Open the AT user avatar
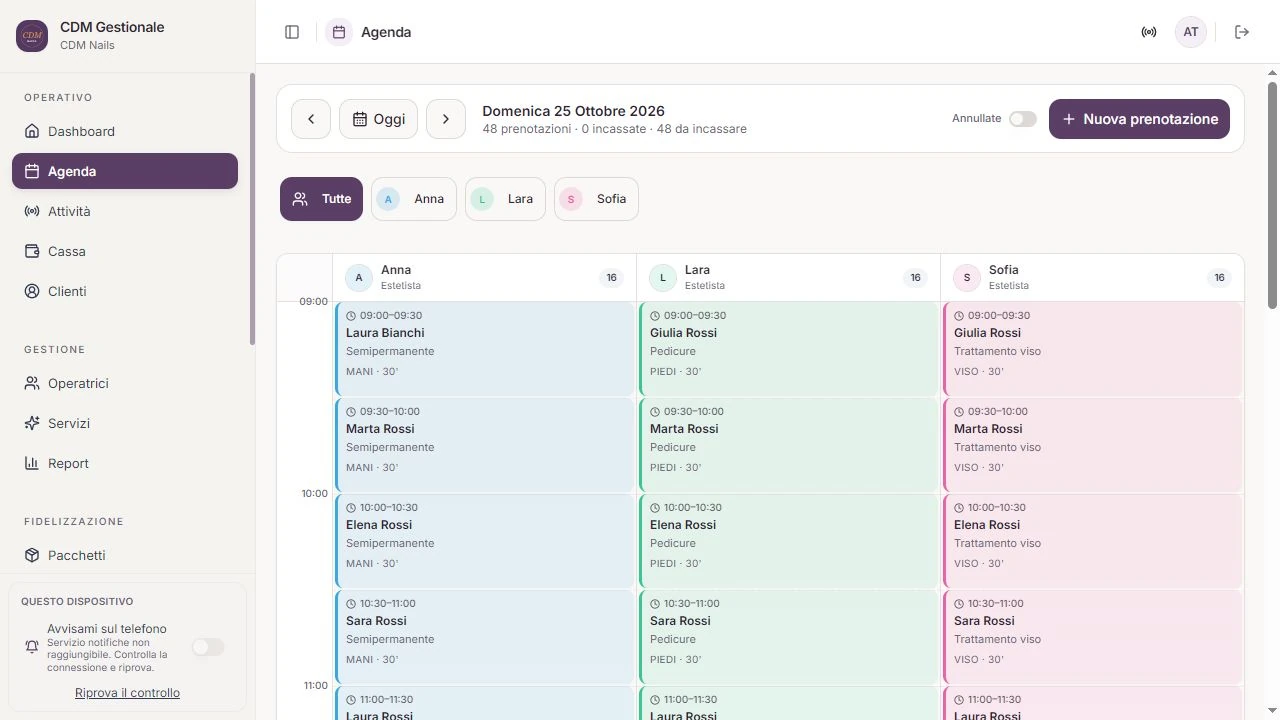 (x=1191, y=32)
